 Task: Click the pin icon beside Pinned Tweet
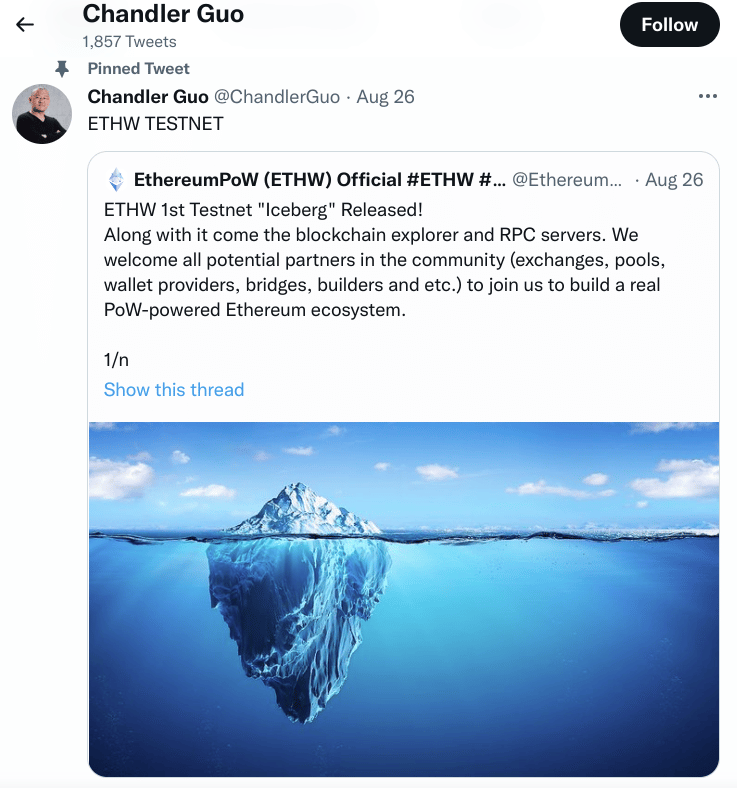point(62,68)
